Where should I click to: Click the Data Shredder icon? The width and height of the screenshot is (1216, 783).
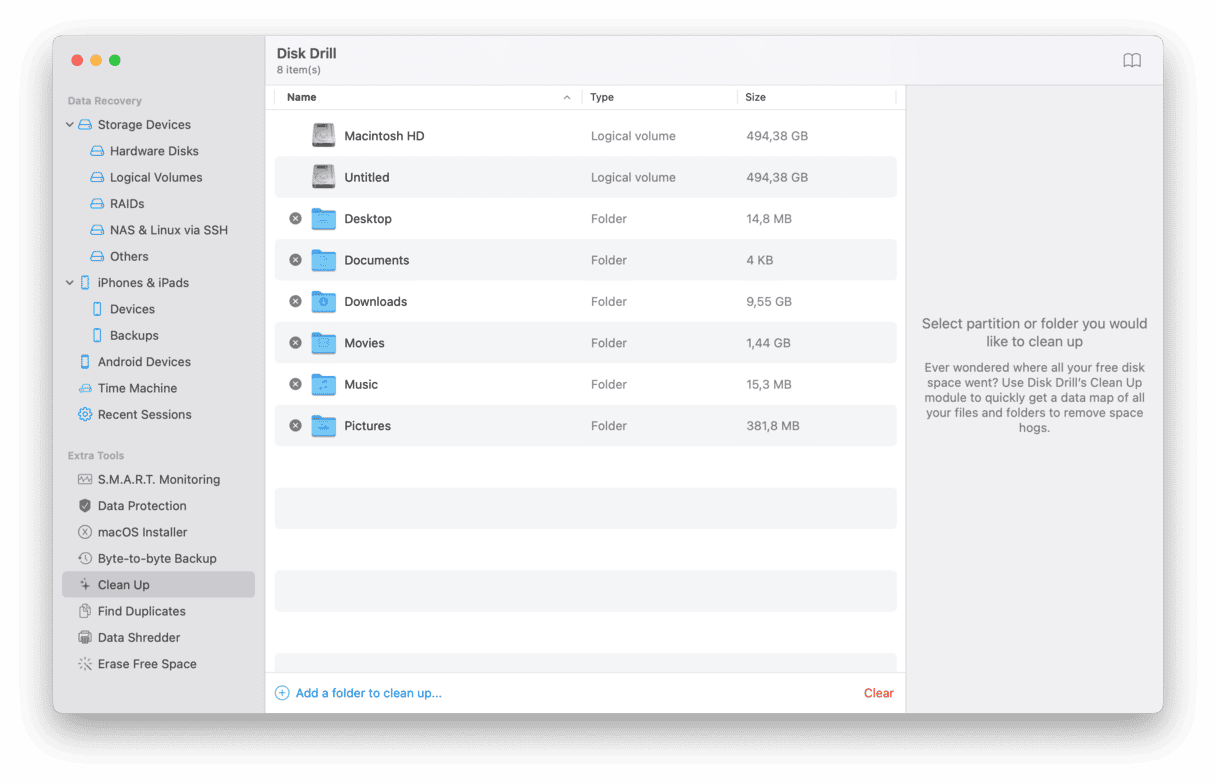click(85, 638)
